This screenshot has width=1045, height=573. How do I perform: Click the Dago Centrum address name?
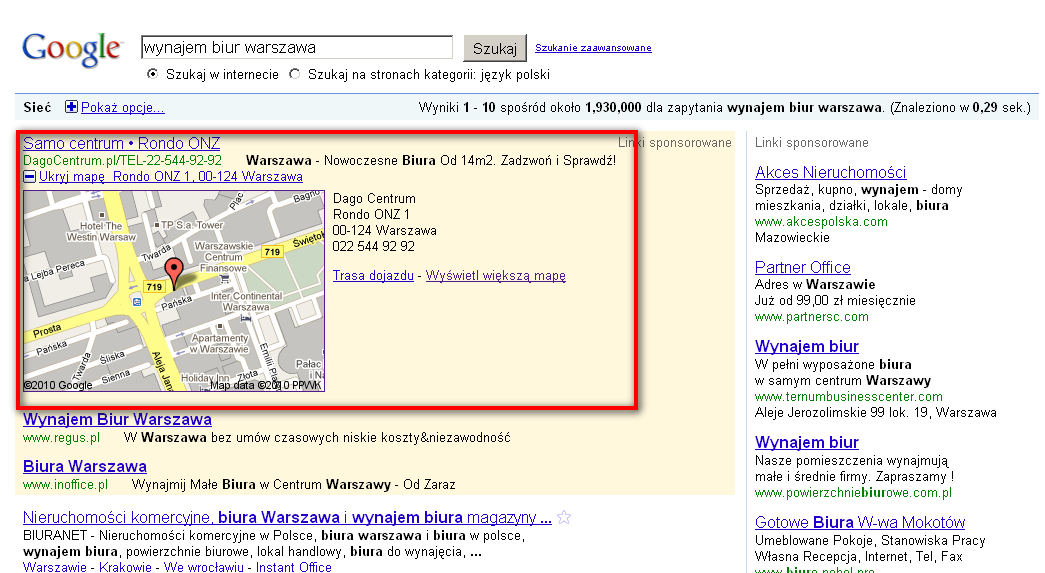[375, 199]
